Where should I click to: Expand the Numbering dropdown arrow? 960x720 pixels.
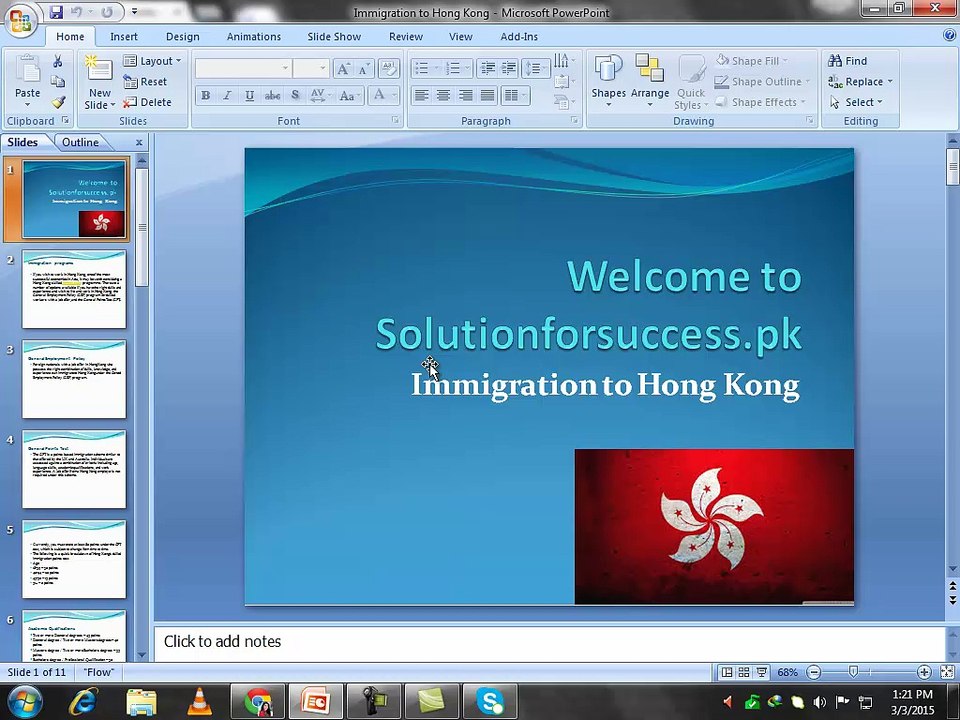[x=467, y=68]
